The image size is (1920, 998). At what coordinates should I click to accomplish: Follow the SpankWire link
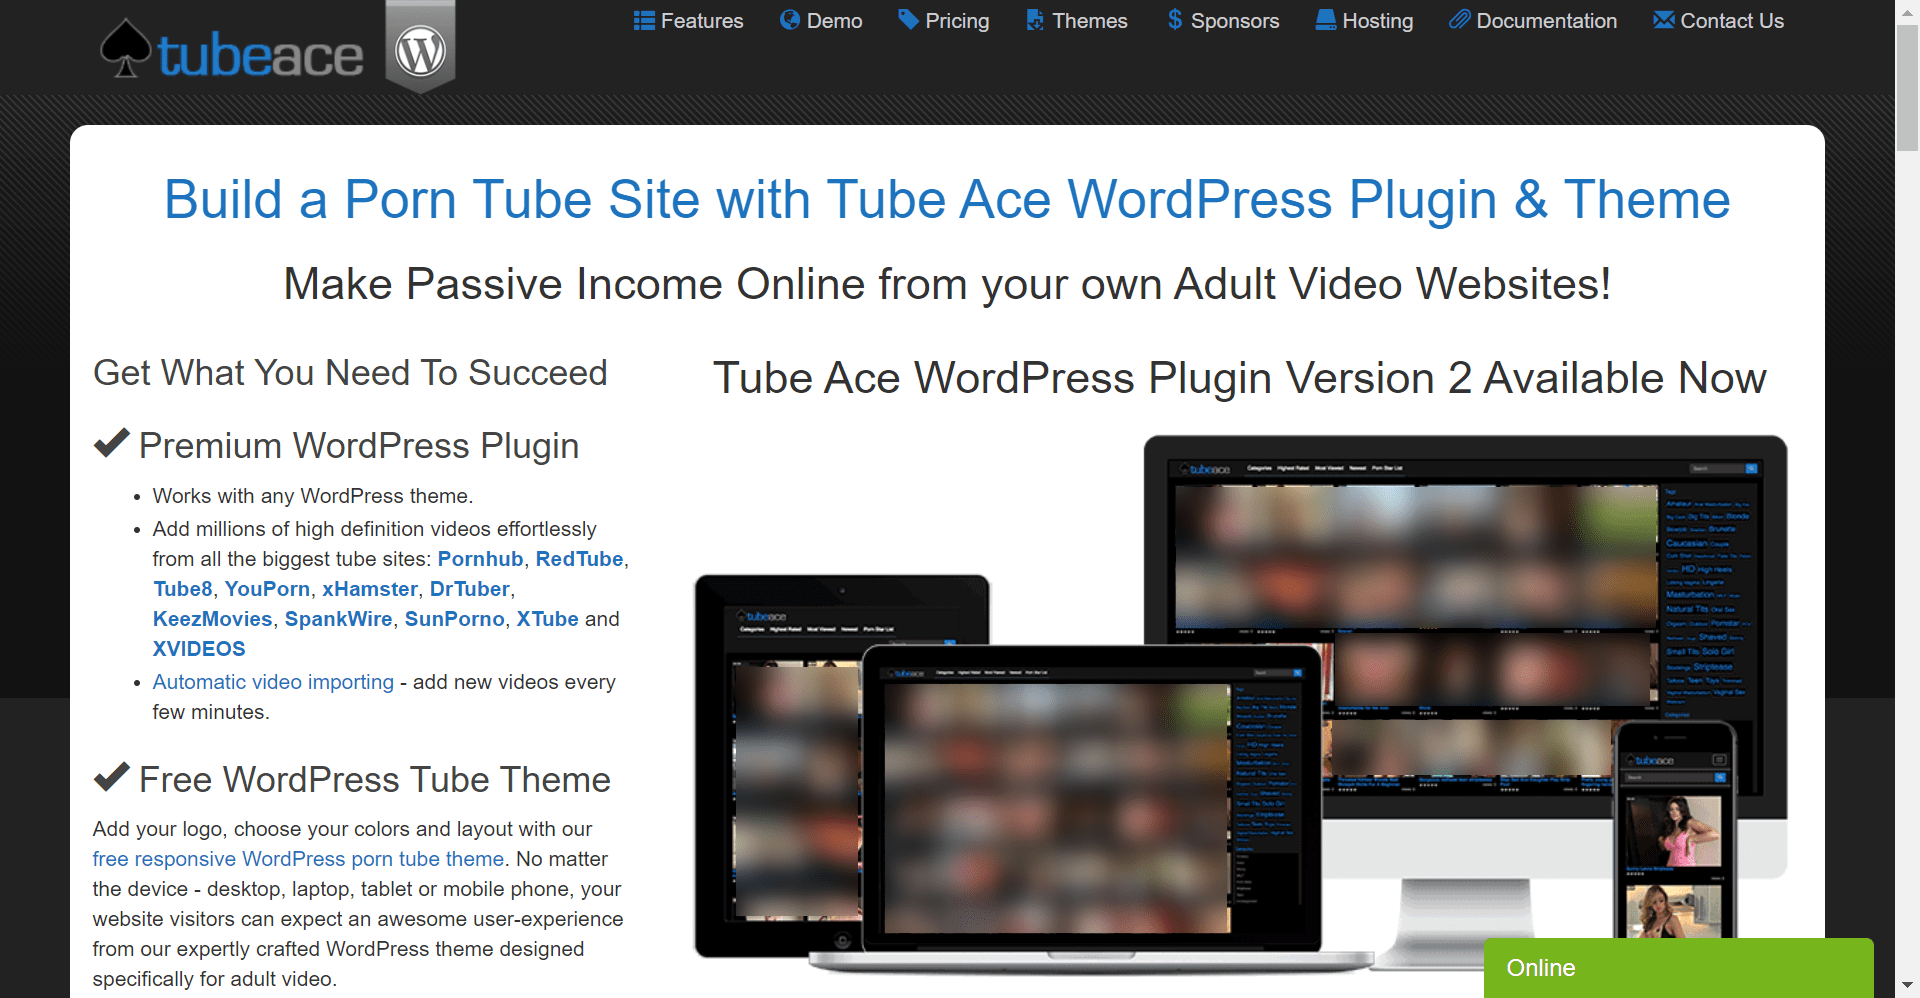click(339, 619)
